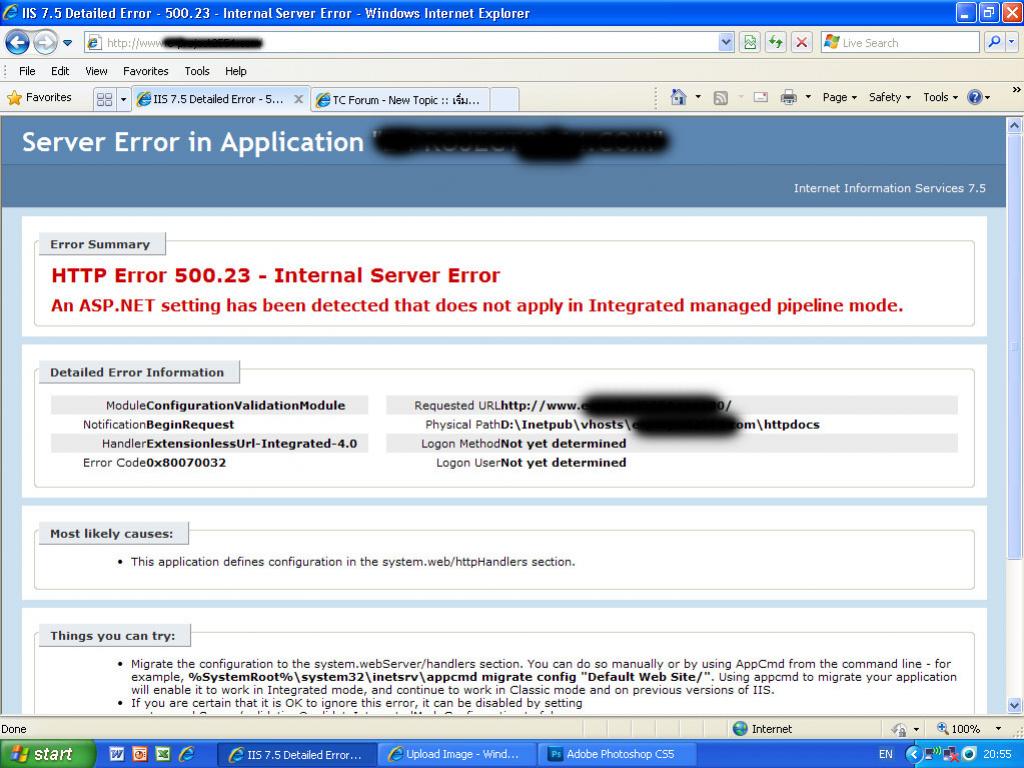1024x768 pixels.
Task: Expand the tab list dropdown arrow
Action: click(x=123, y=99)
